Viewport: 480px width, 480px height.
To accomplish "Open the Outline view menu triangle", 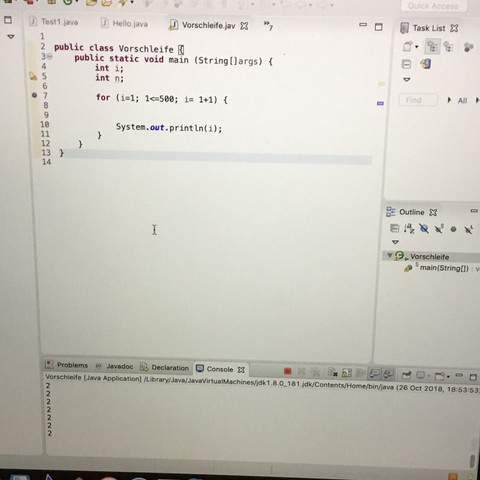I will click(395, 242).
